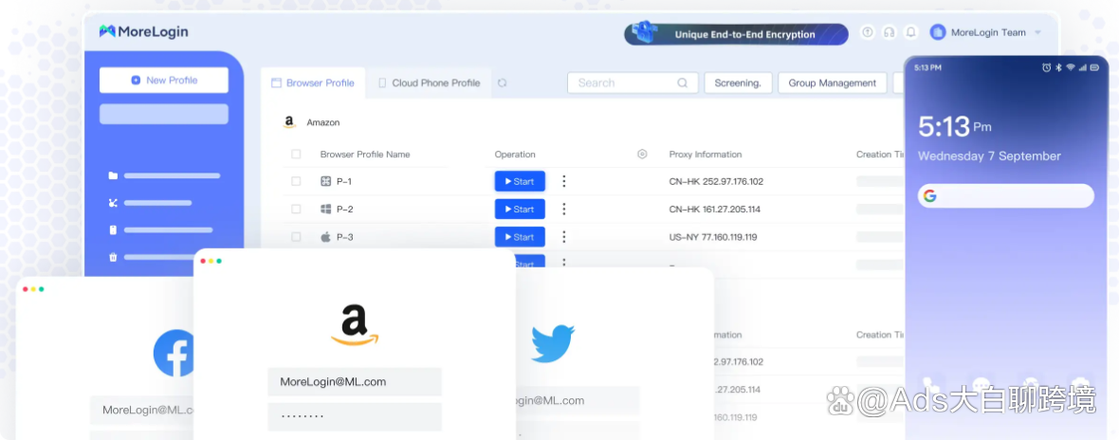
Task: Click the Apple icon for P-3
Action: pos(325,237)
